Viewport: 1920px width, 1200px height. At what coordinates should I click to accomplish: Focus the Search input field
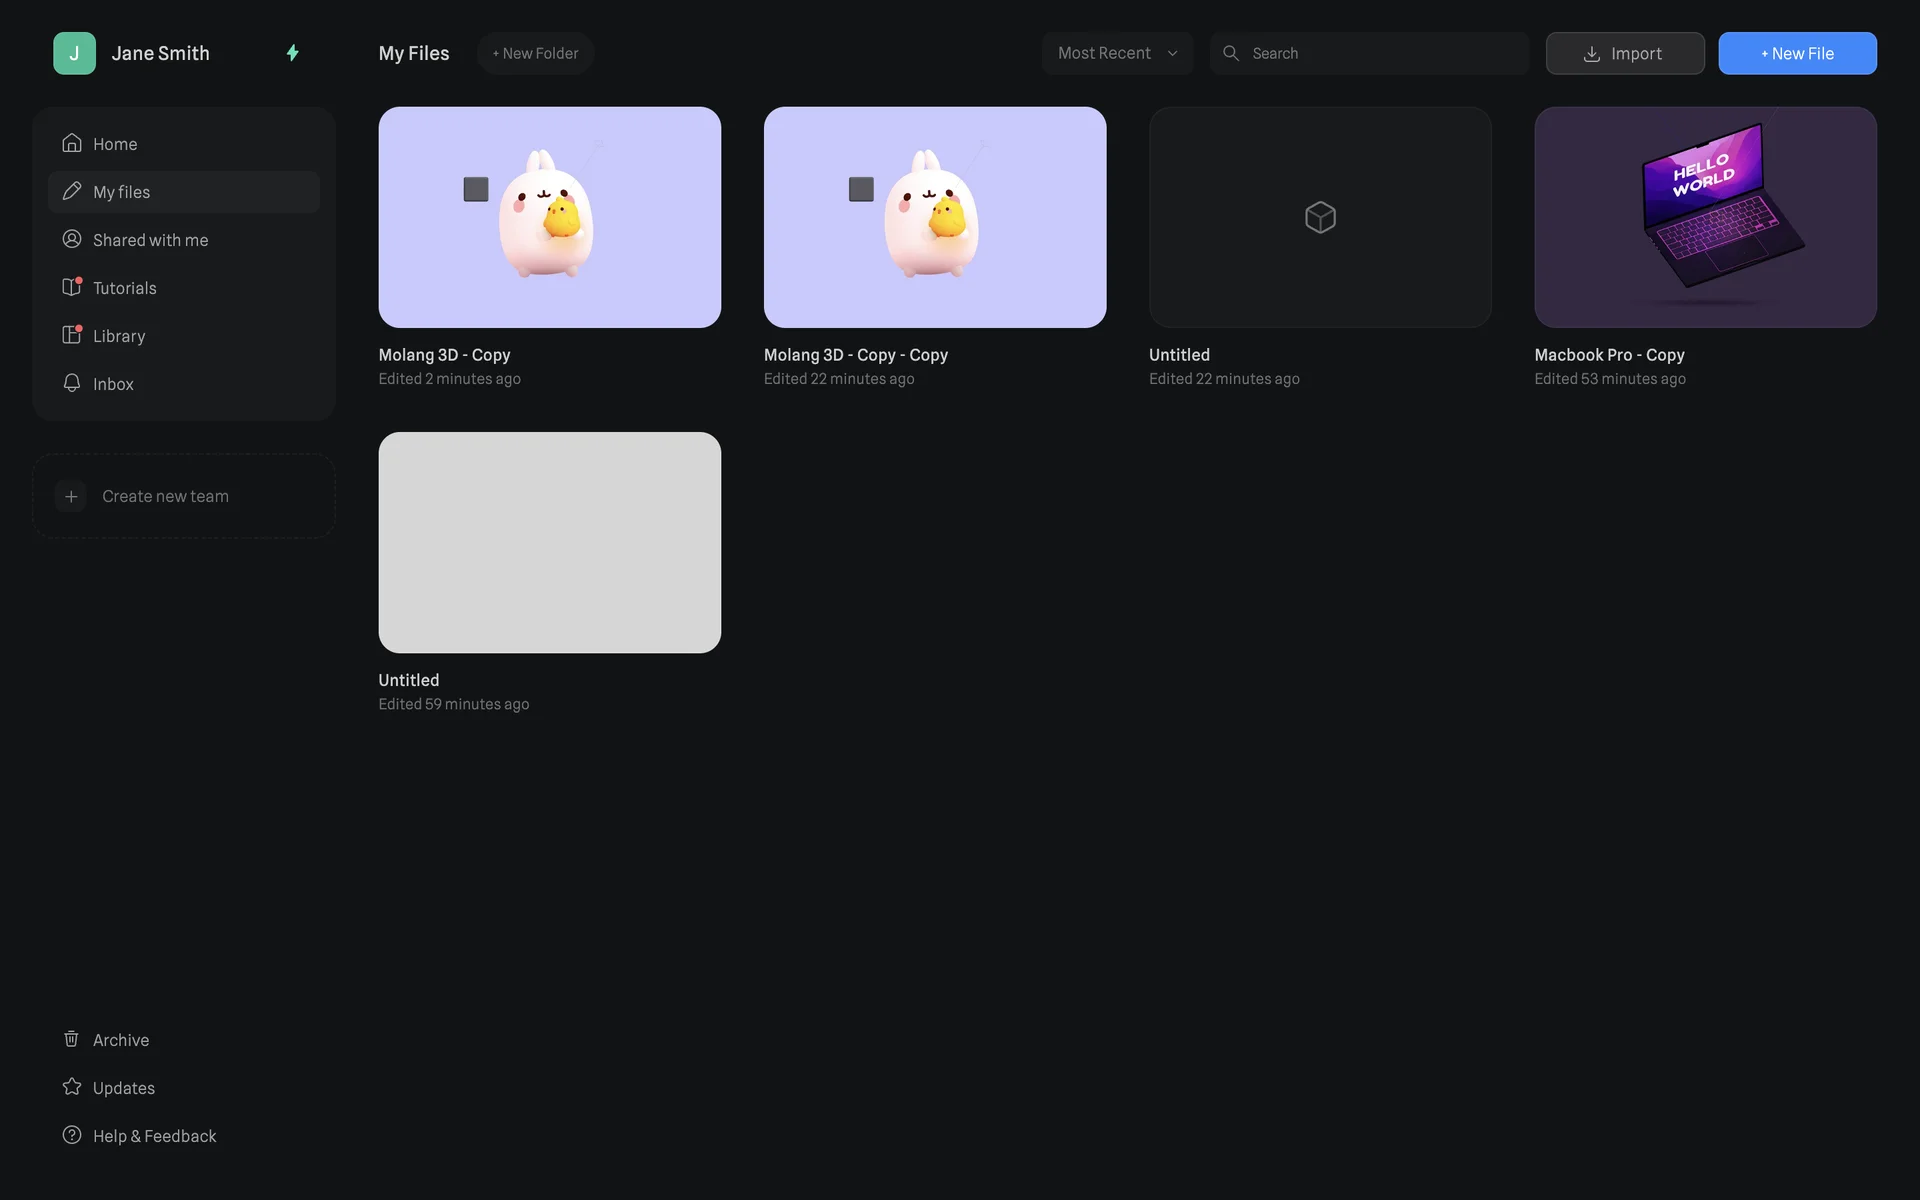(x=1380, y=53)
